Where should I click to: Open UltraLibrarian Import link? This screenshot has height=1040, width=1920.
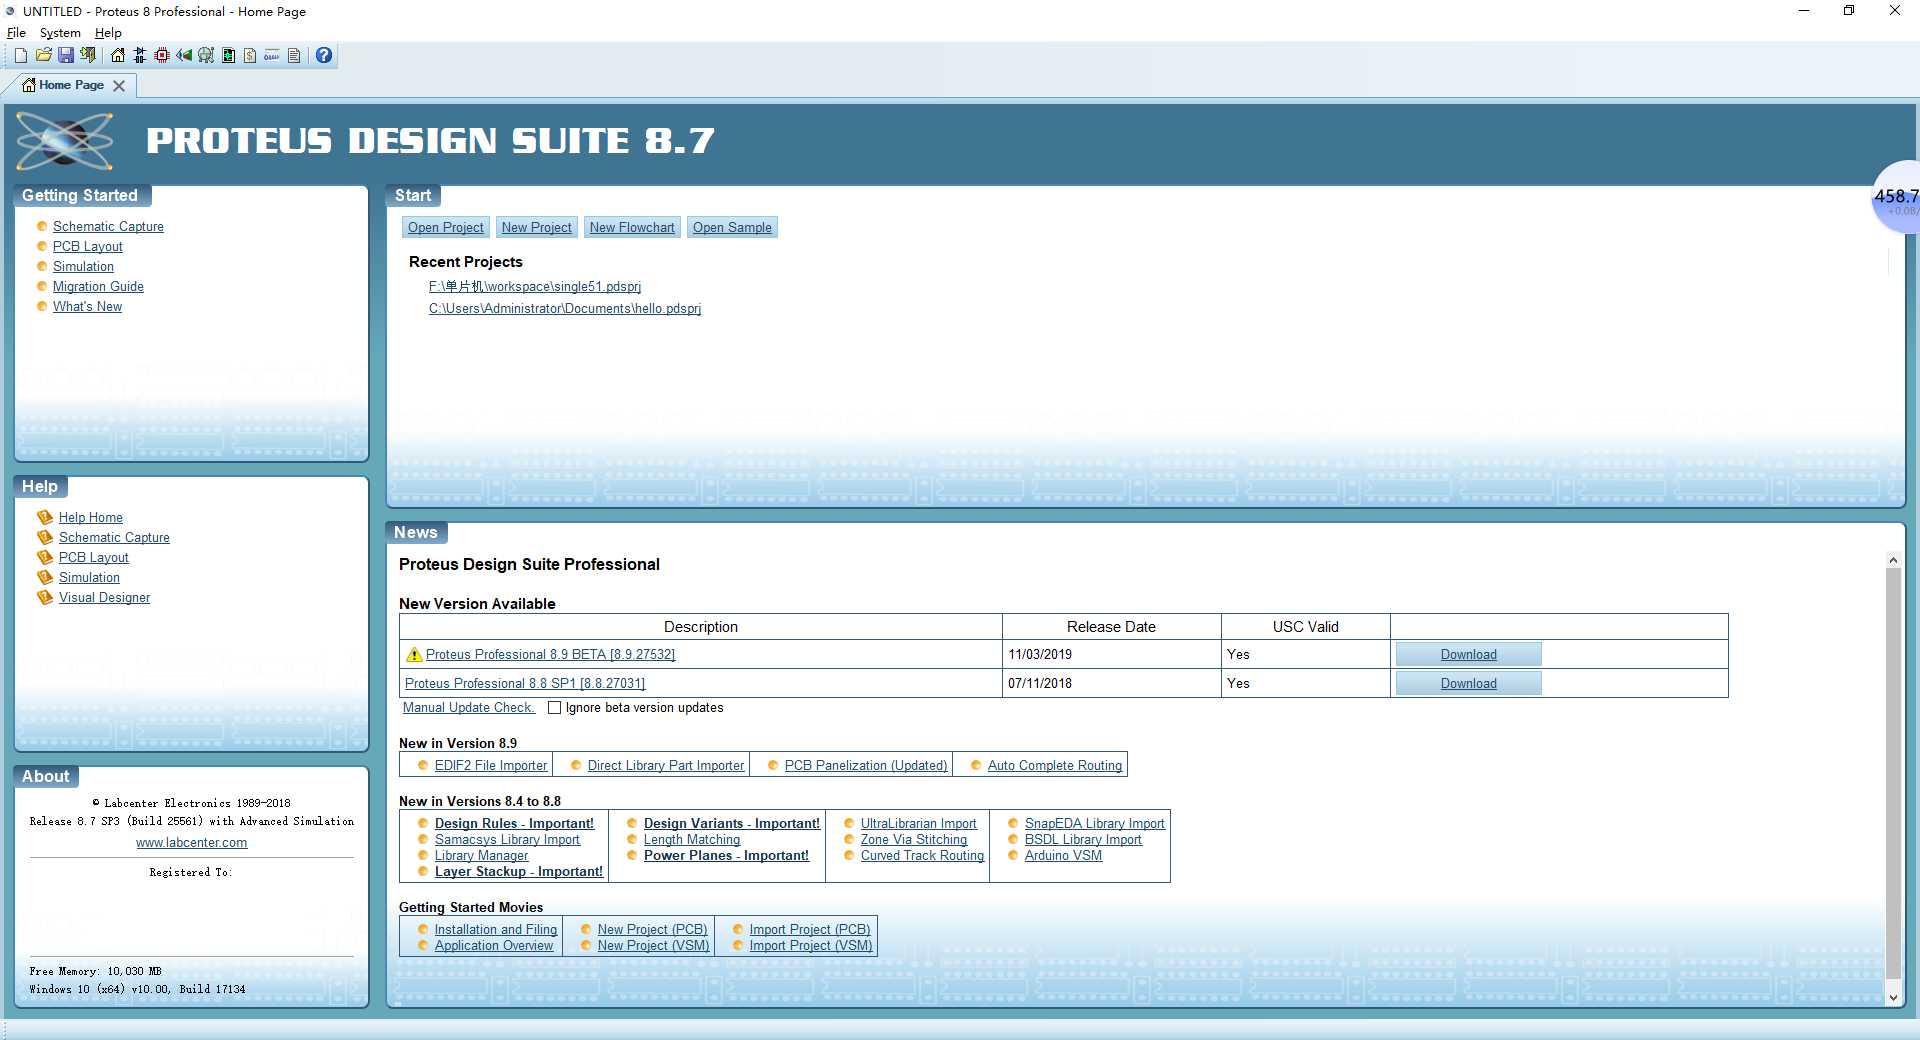(919, 824)
